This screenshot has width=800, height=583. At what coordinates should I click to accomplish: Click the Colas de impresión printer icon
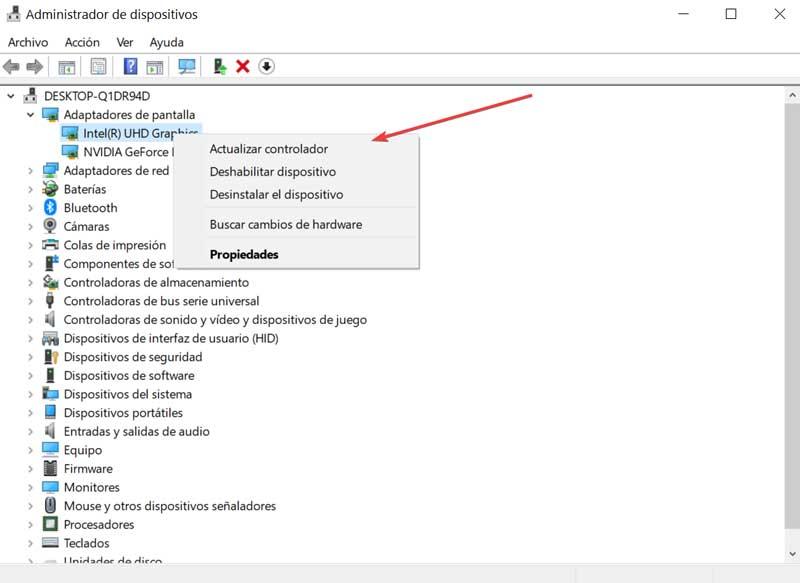coord(50,244)
